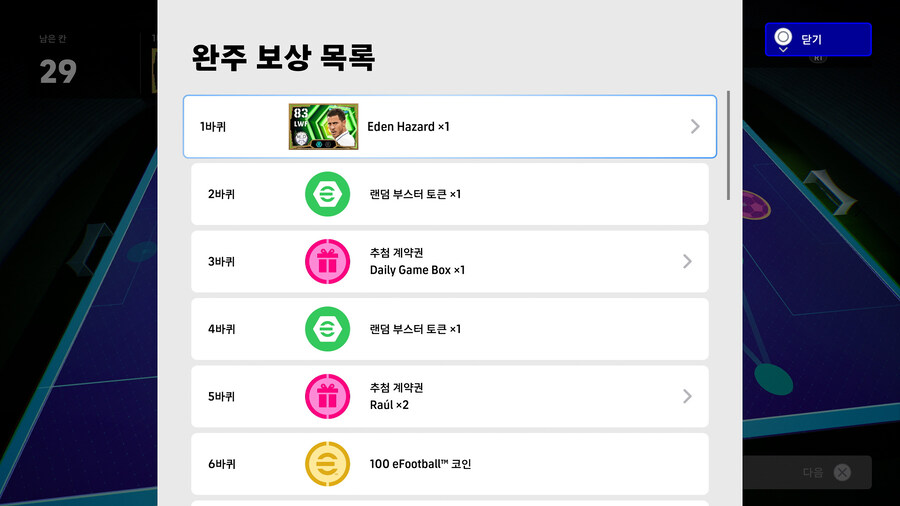Expand Raúl ×2 reward details chevron
The width and height of the screenshot is (900, 506).
pos(687,396)
